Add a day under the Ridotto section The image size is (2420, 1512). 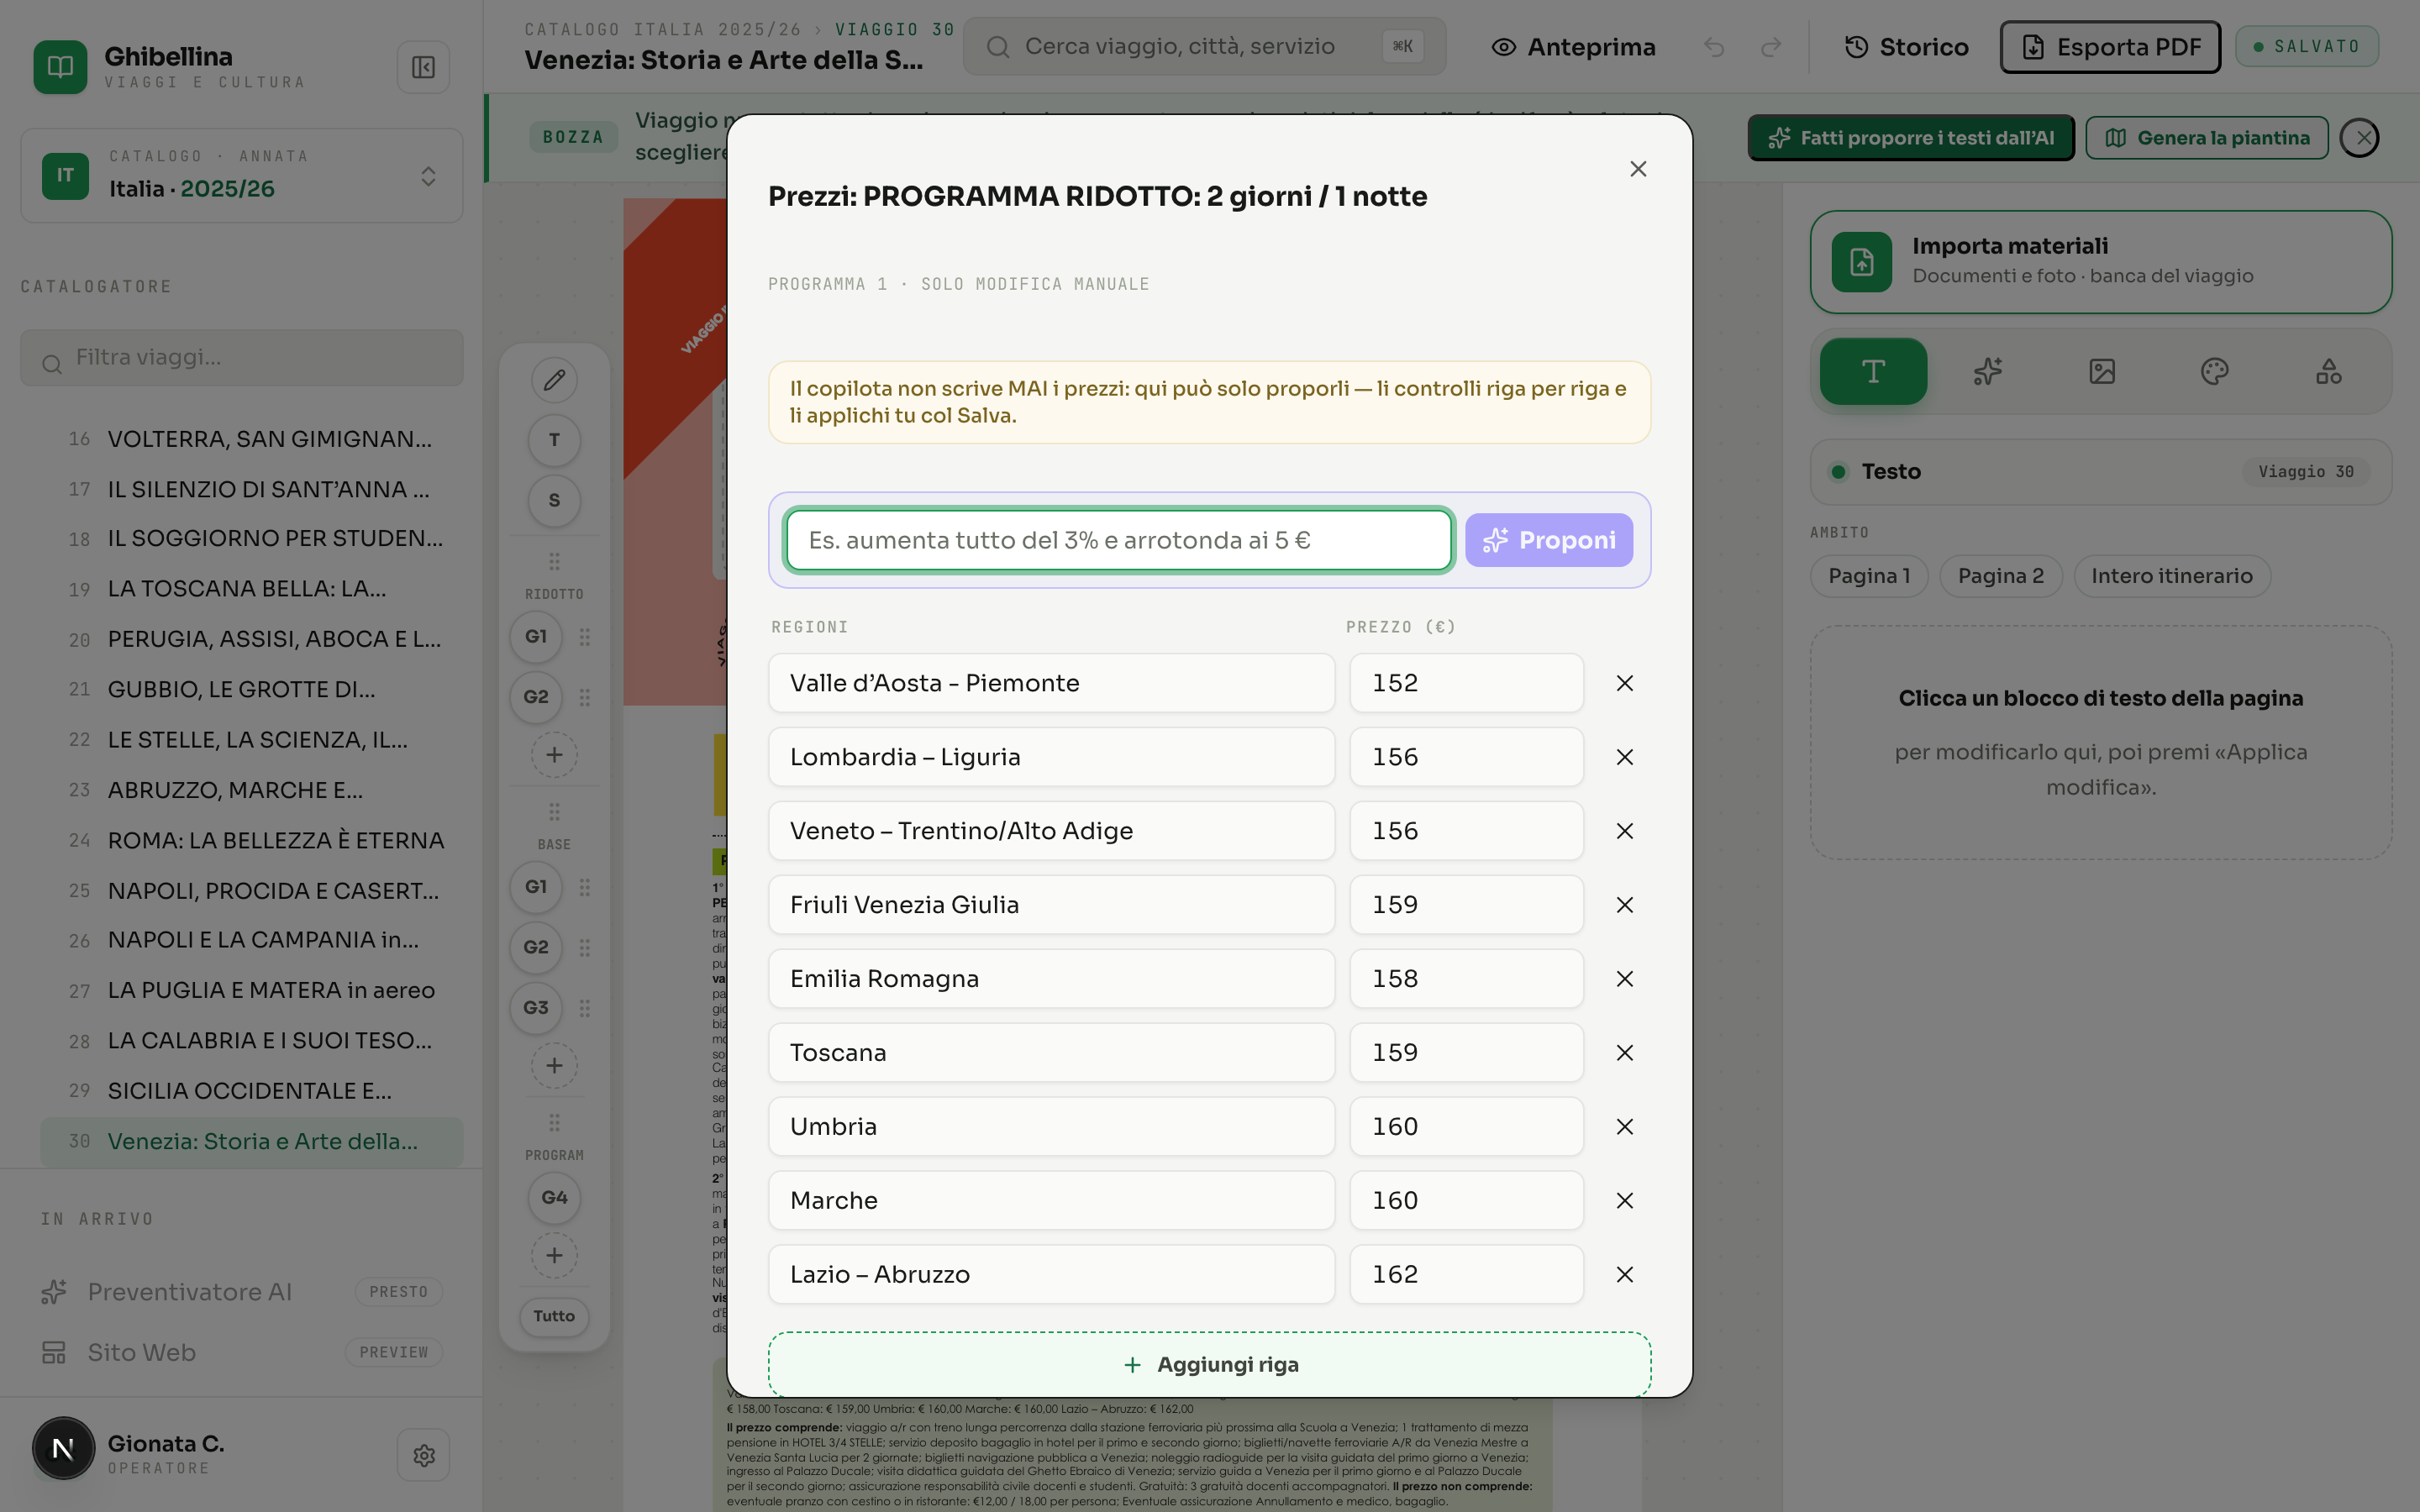554,755
